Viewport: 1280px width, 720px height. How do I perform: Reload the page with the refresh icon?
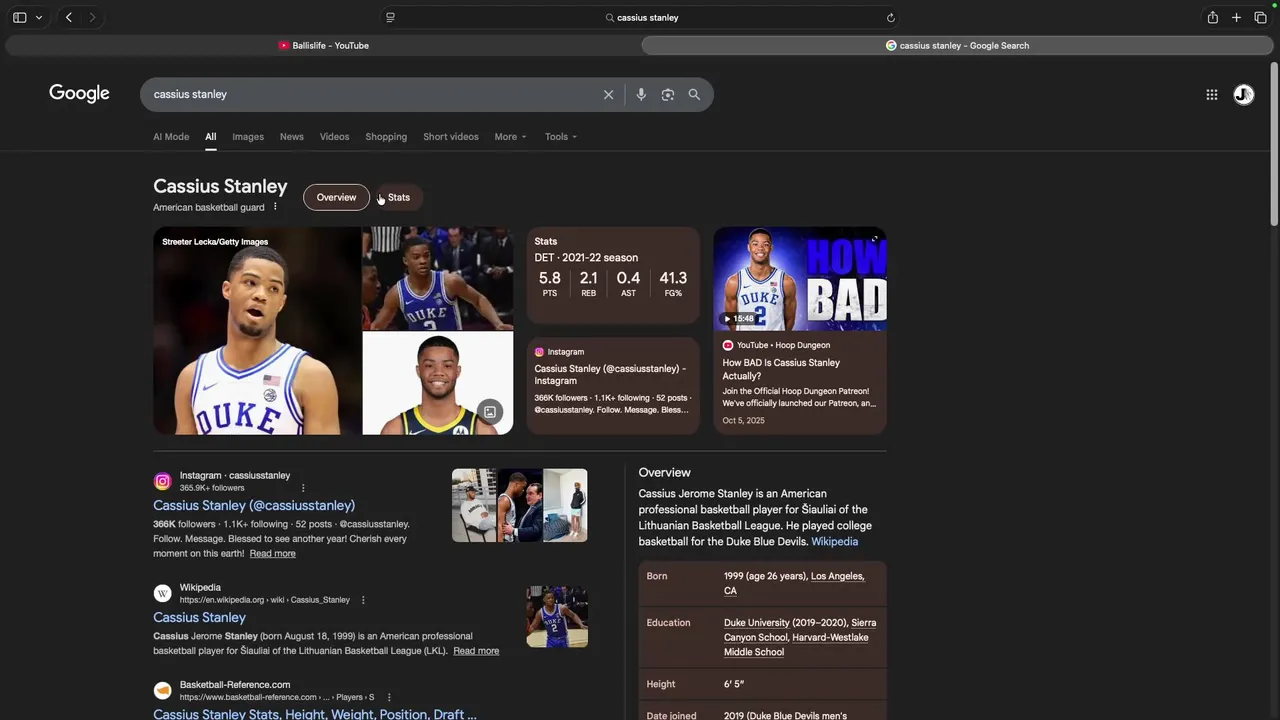(x=890, y=17)
